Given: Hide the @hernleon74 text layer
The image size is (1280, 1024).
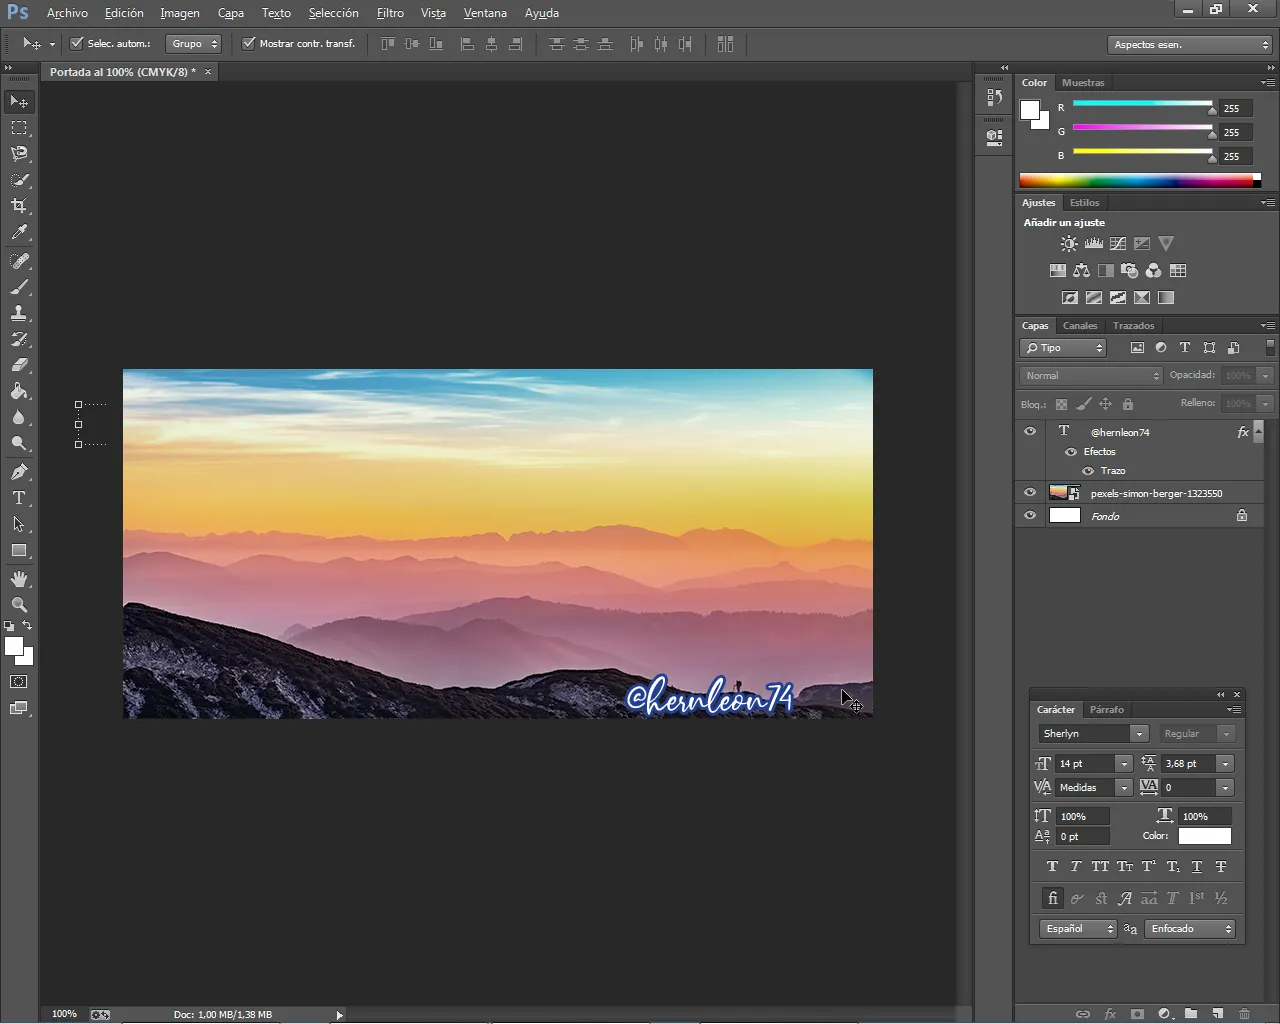Looking at the screenshot, I should [x=1030, y=432].
